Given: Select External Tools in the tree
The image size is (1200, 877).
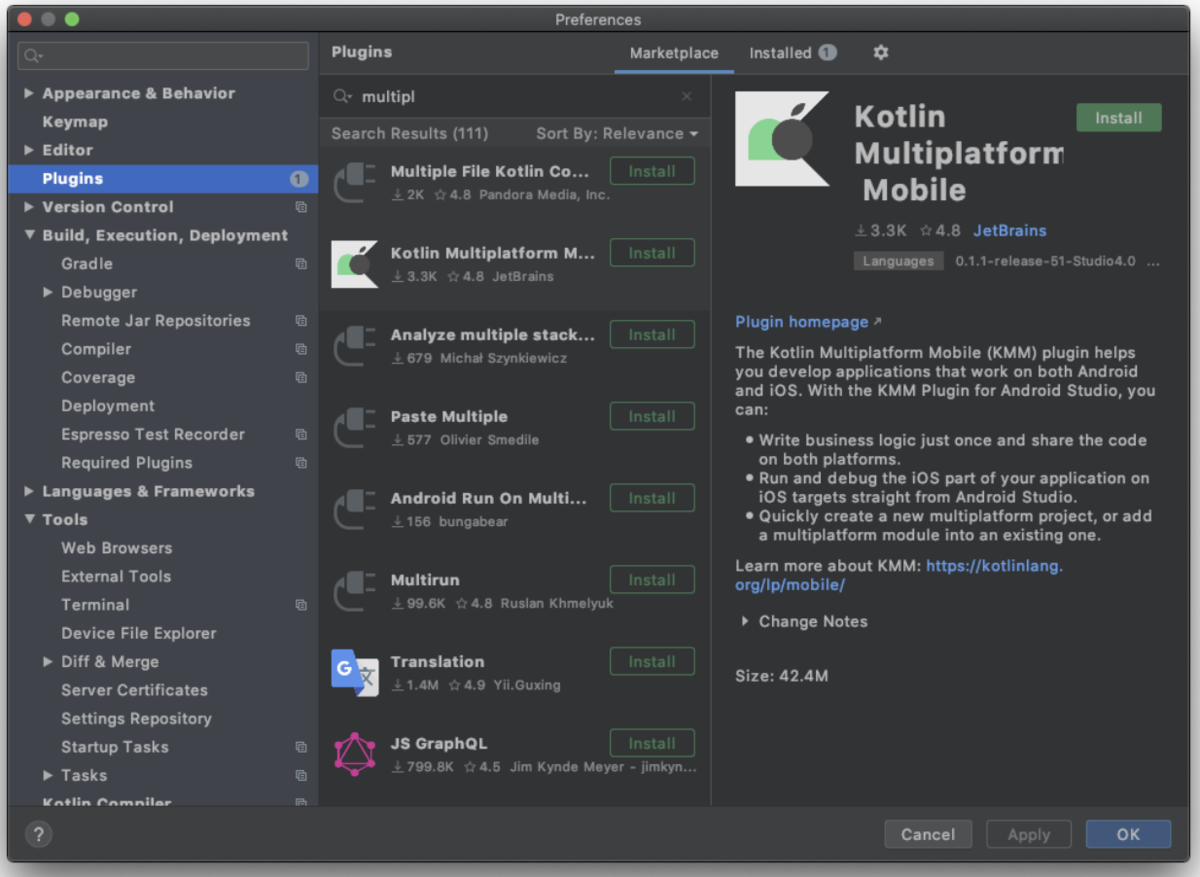Looking at the screenshot, I should click(116, 577).
